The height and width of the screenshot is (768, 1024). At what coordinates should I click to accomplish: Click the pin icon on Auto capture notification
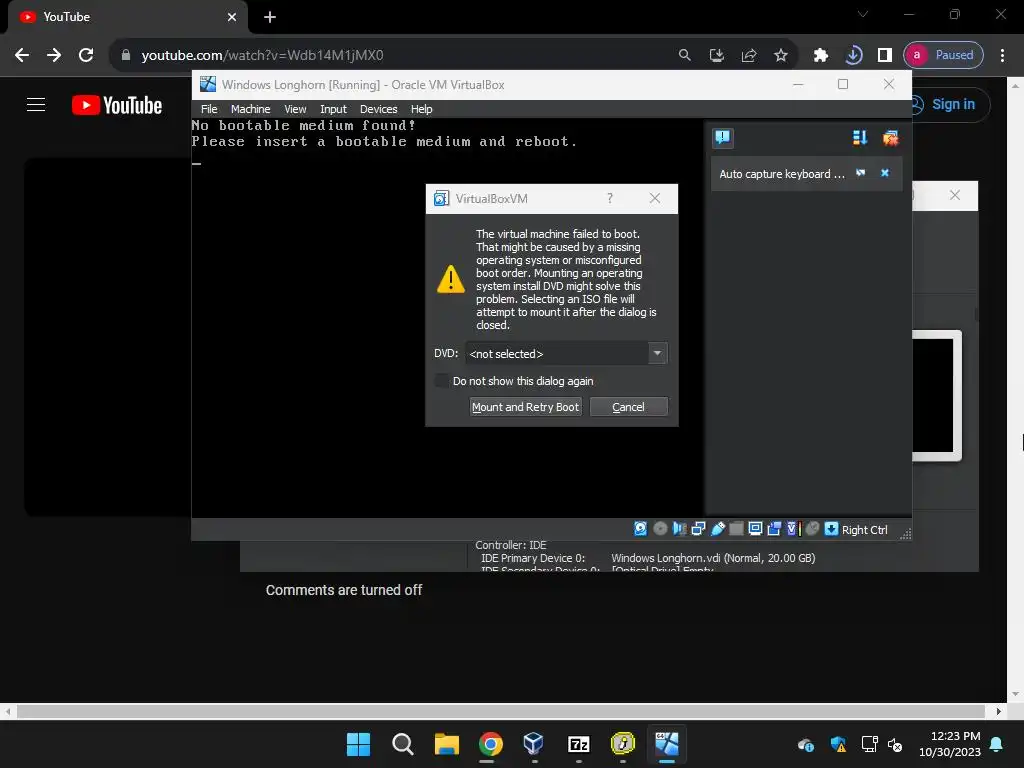[x=861, y=173]
